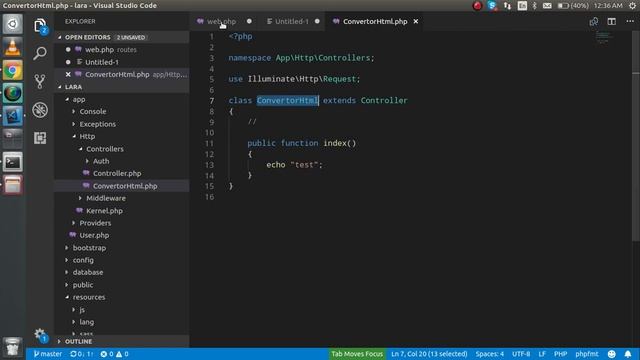Change end of line sequence LF

[542, 354]
